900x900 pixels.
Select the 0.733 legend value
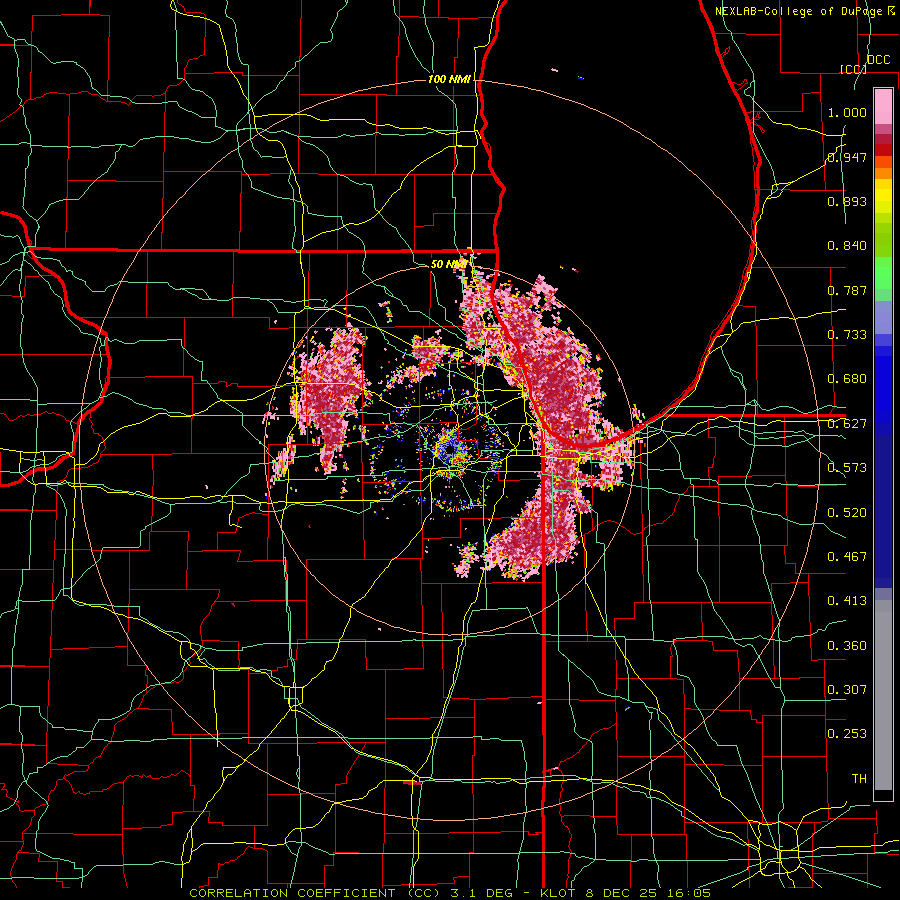847,335
